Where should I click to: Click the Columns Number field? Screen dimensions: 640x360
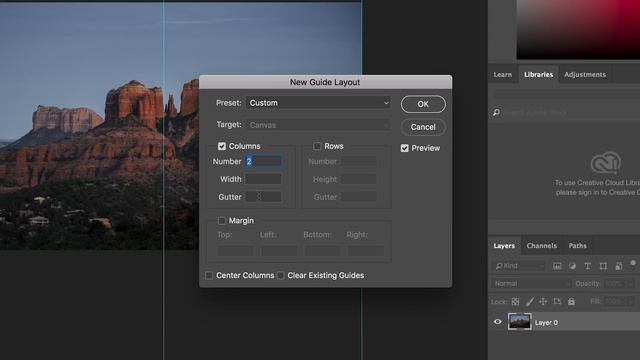263,161
